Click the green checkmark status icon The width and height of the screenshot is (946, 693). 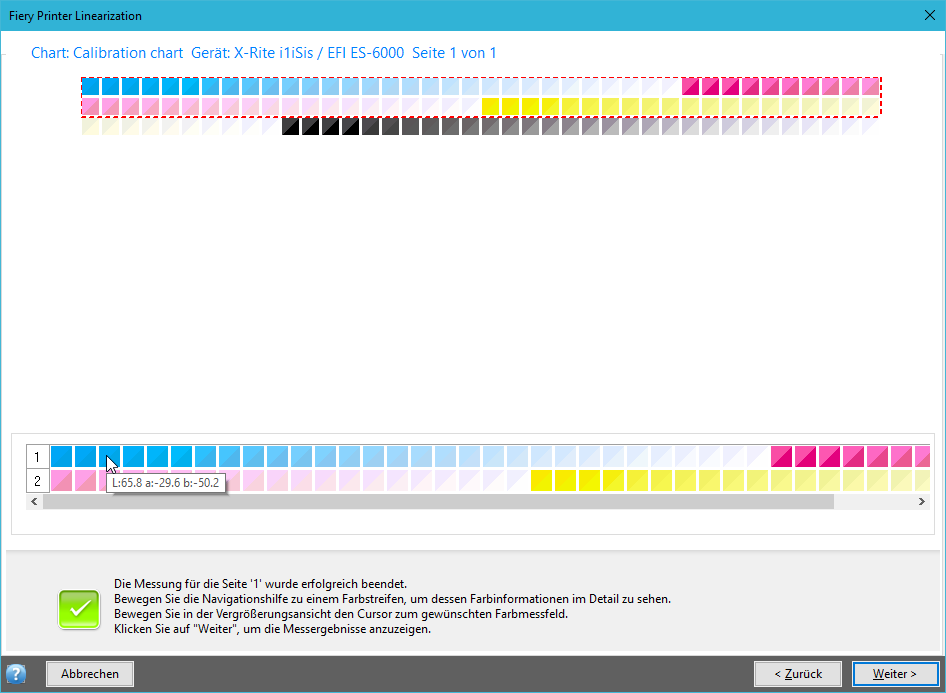coord(79,609)
